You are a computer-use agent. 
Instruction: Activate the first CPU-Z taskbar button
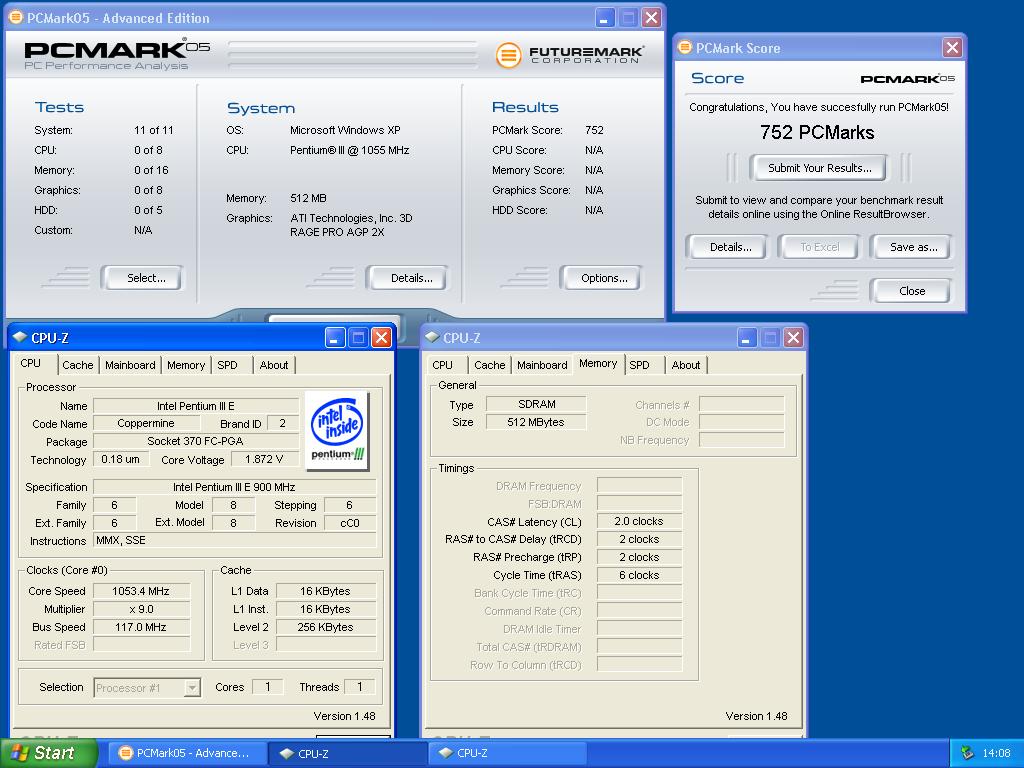tap(347, 753)
